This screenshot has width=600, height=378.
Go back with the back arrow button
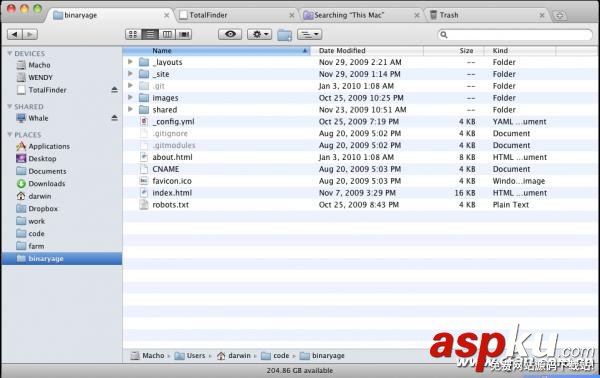coord(15,34)
